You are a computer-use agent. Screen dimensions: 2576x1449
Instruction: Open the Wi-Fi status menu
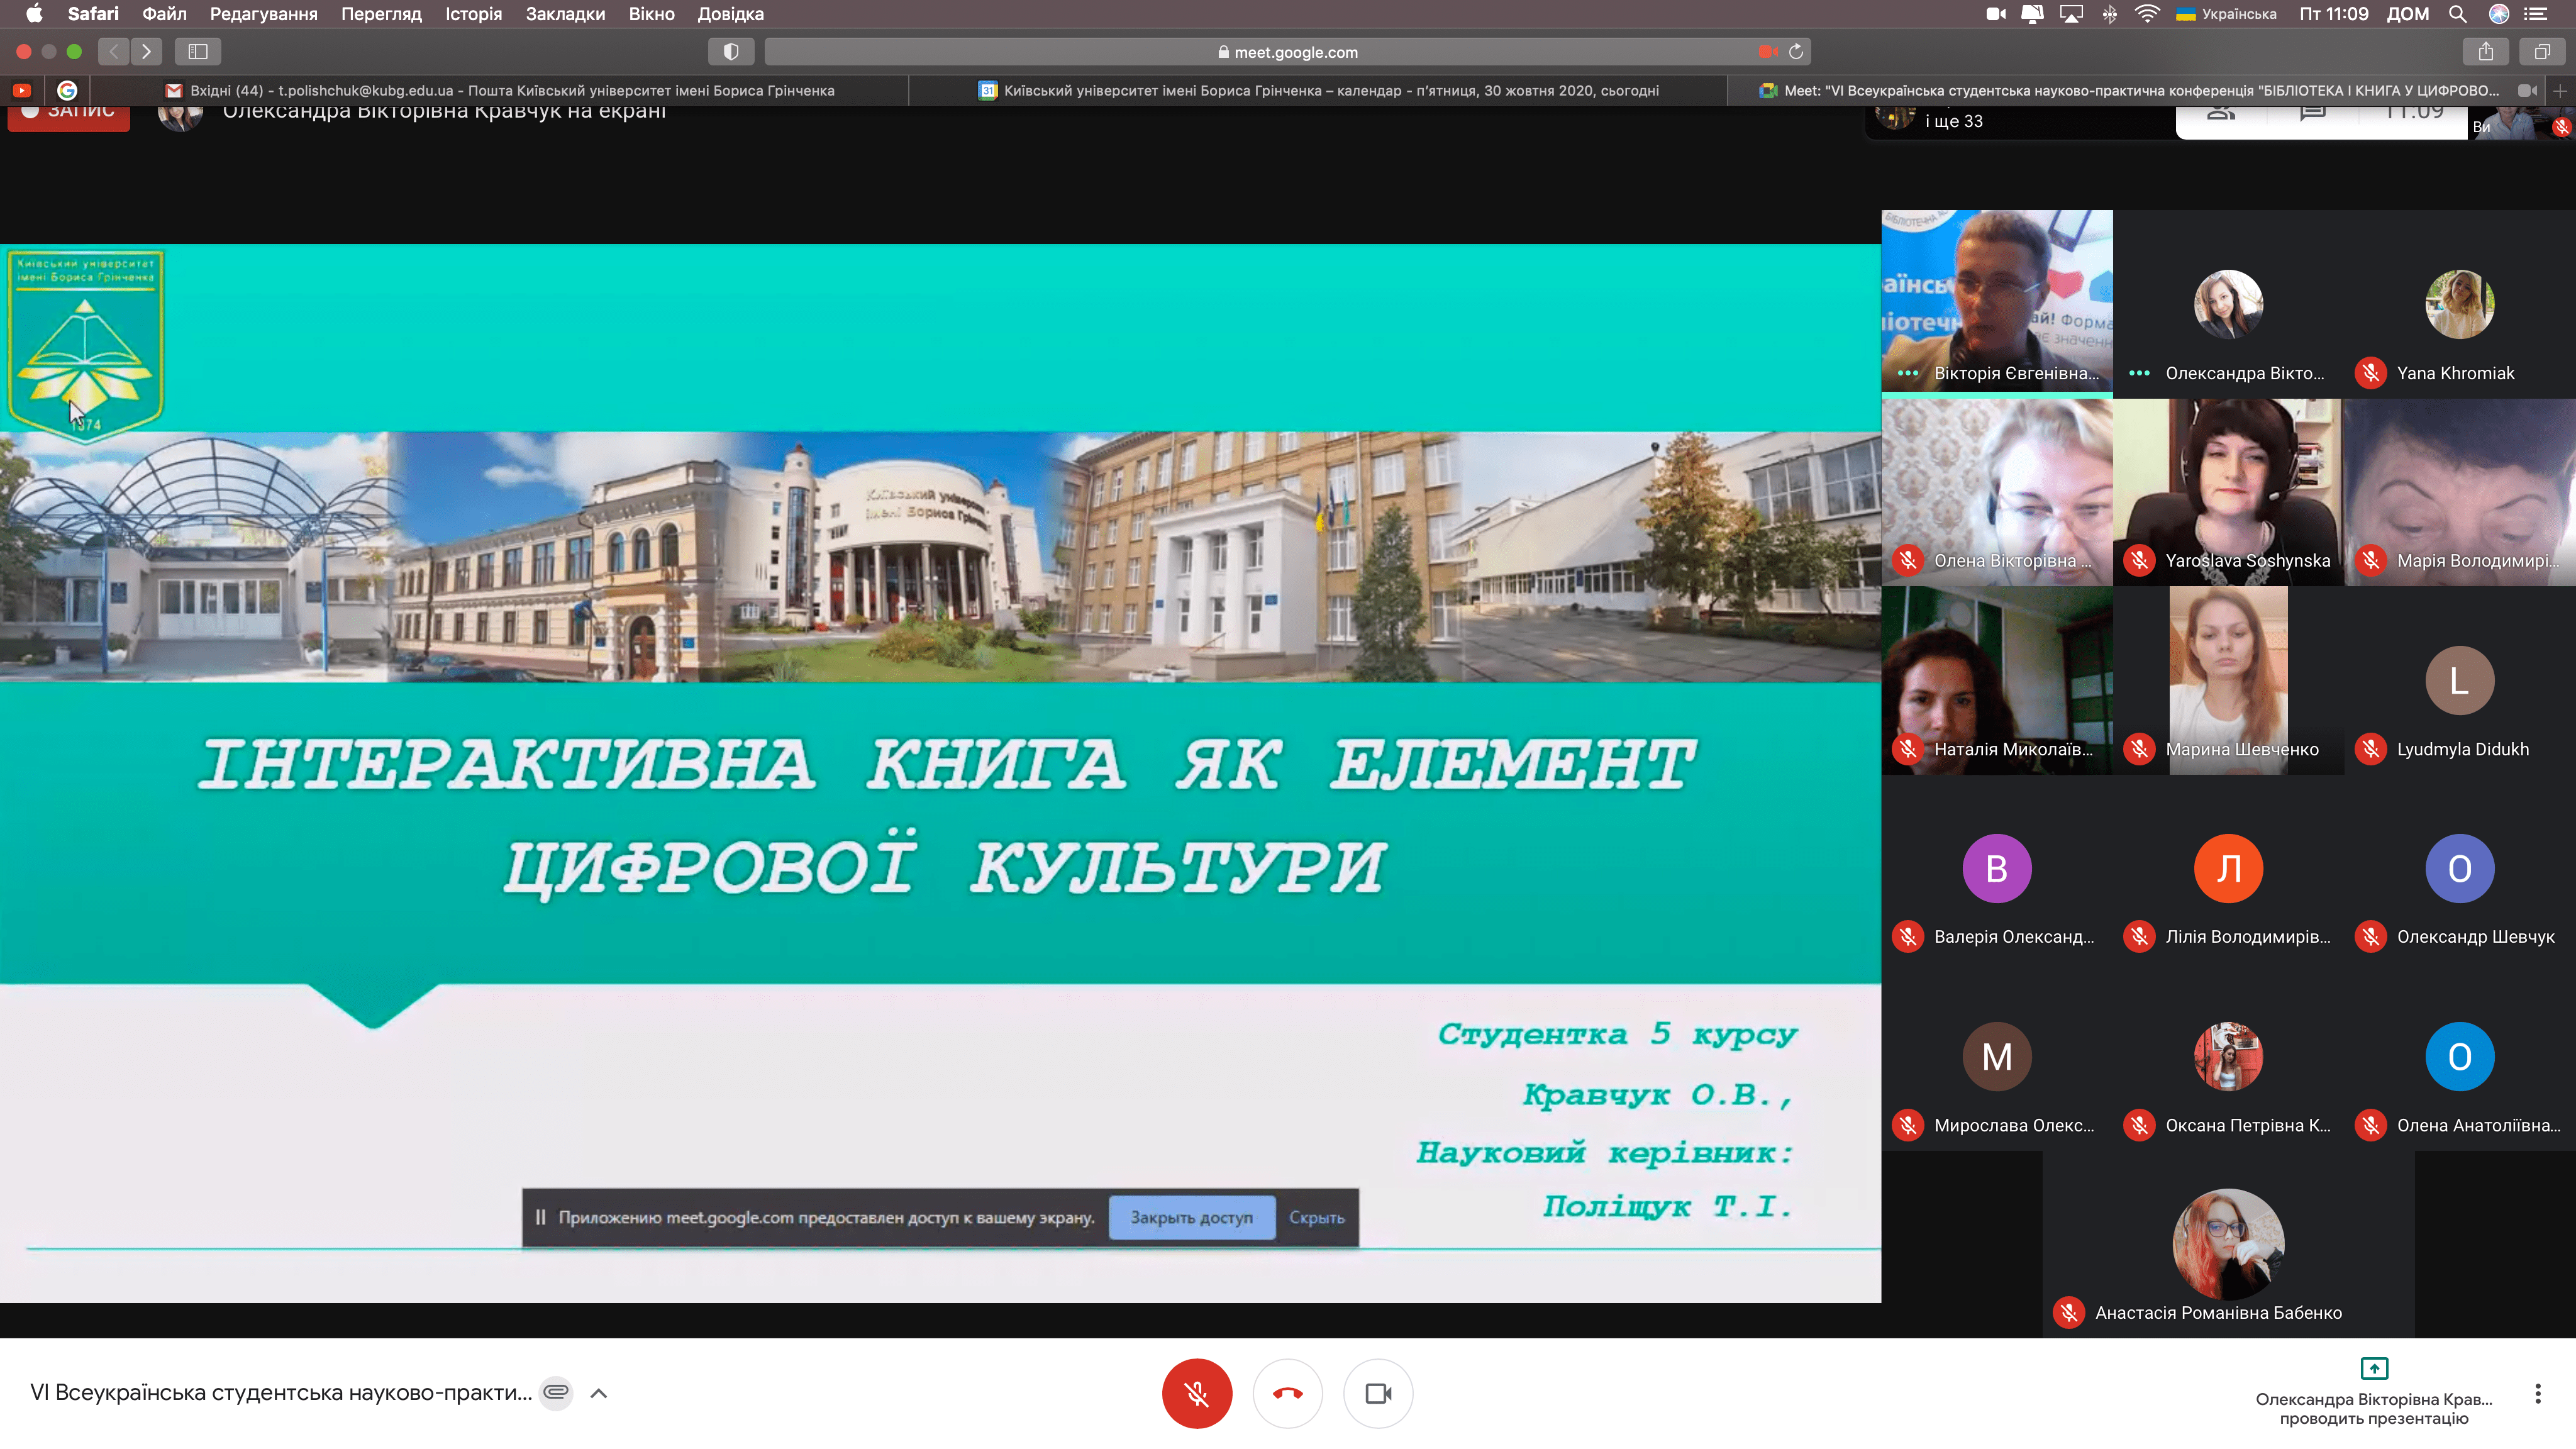pos(2147,14)
